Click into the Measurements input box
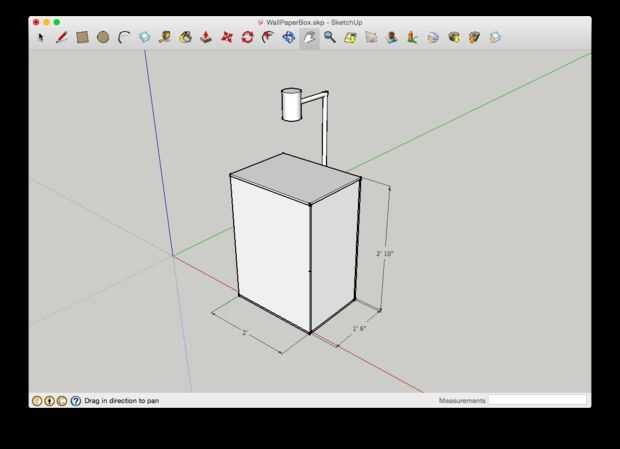This screenshot has height=449, width=620. [x=538, y=400]
